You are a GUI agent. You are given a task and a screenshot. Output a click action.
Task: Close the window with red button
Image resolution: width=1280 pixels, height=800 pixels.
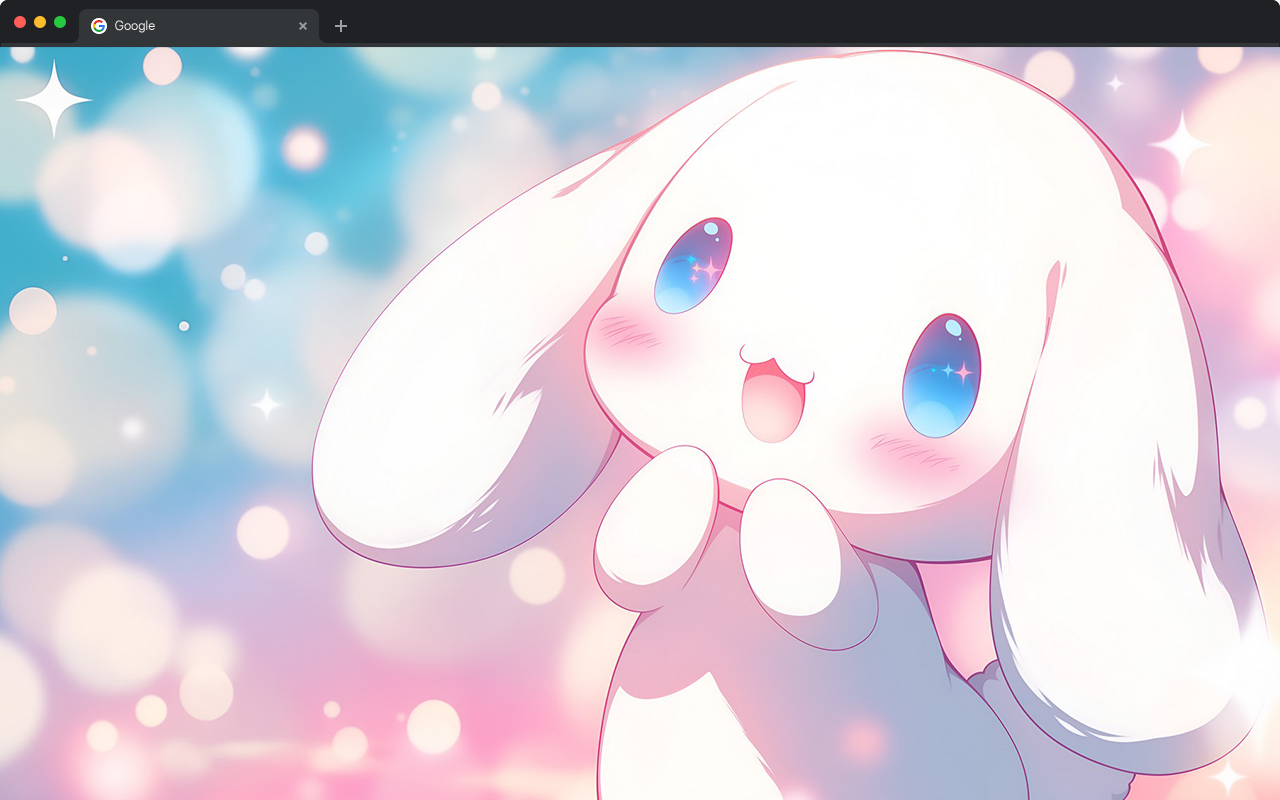point(20,22)
